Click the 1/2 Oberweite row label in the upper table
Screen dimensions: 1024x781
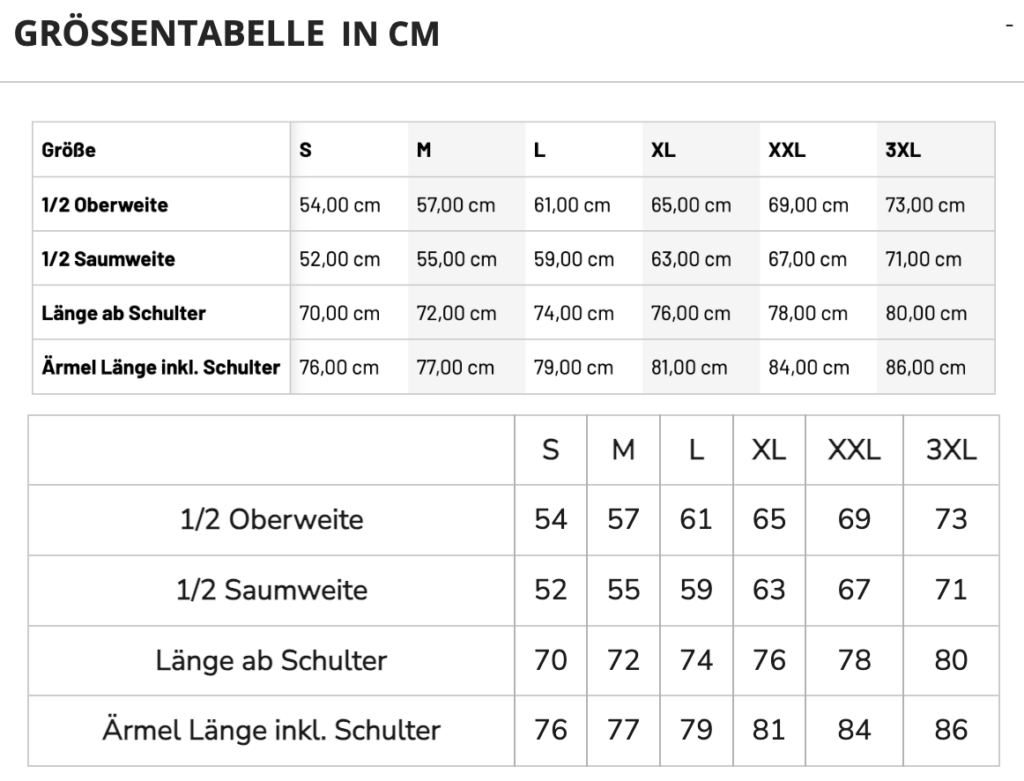[x=104, y=205]
